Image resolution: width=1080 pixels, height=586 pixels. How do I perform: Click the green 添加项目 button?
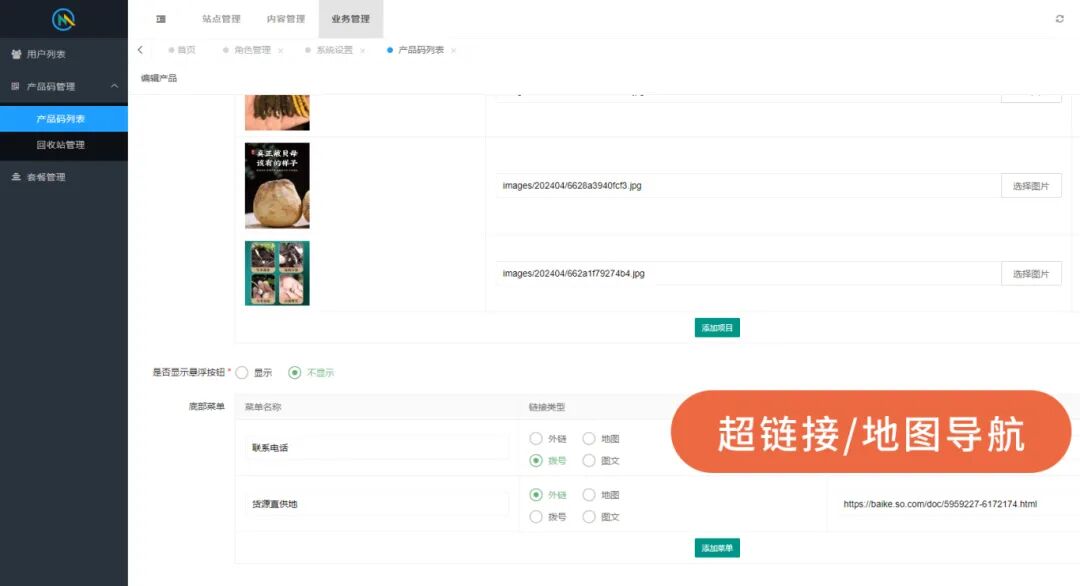[717, 328]
